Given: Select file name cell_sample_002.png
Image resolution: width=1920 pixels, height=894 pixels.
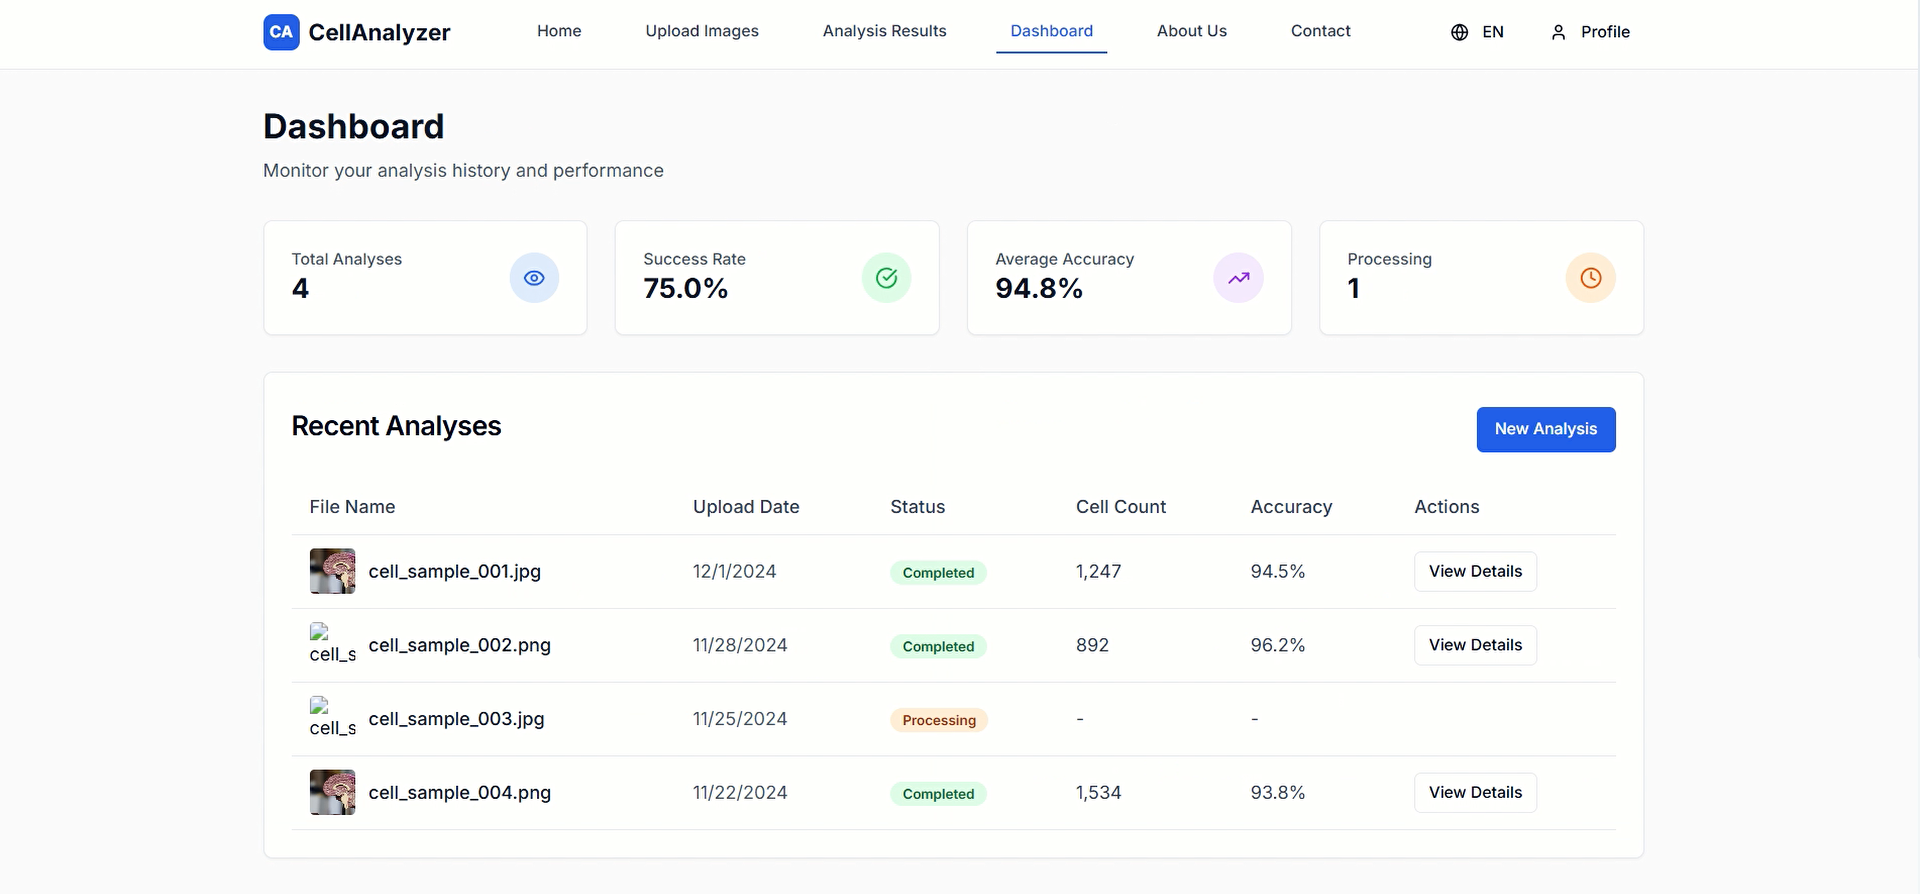Looking at the screenshot, I should [459, 645].
